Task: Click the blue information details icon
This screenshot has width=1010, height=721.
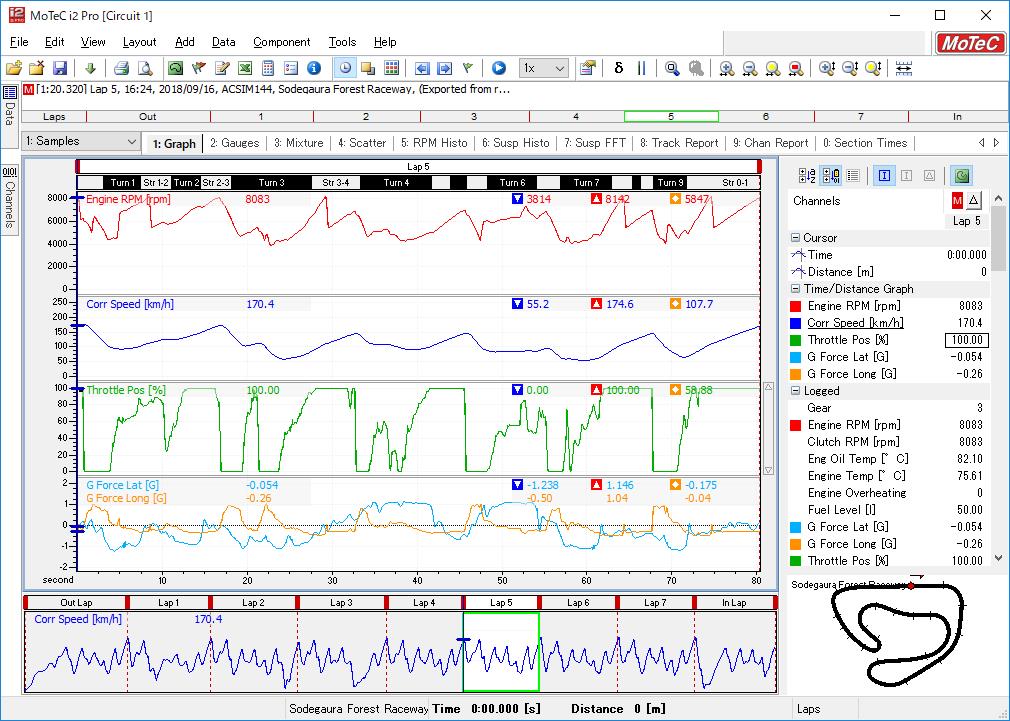Action: click(x=314, y=68)
